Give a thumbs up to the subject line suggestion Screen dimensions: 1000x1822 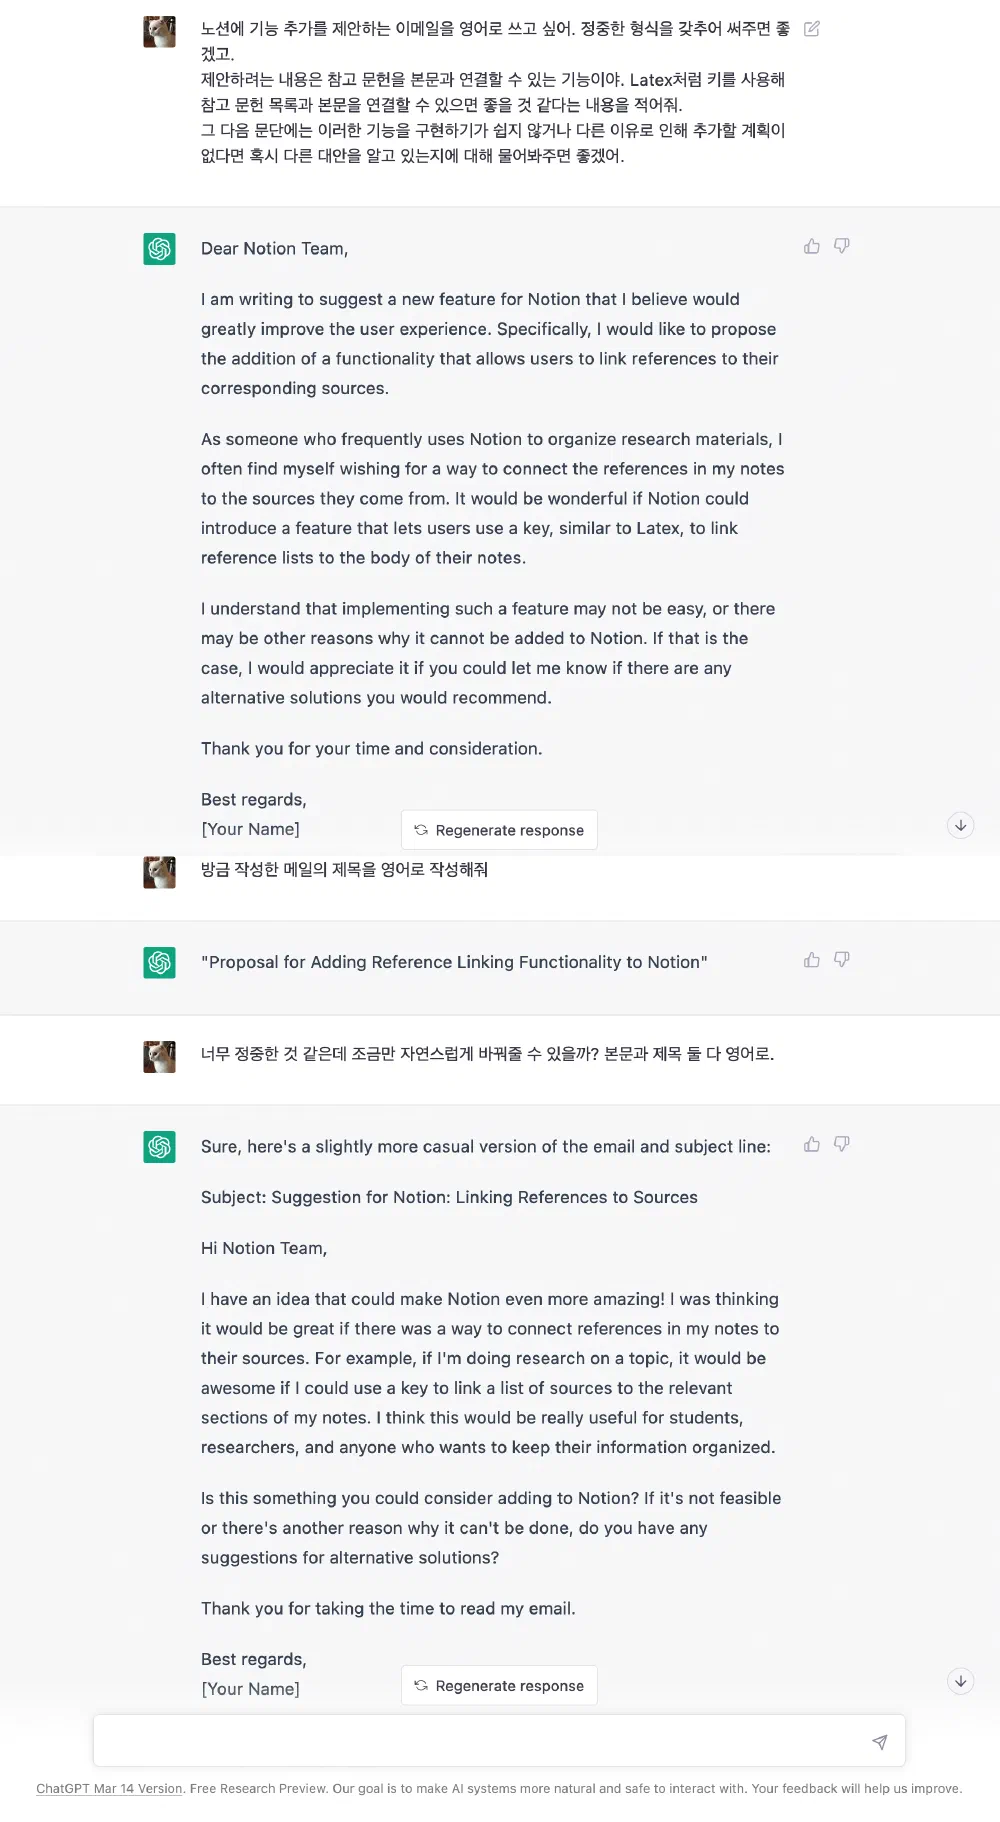[x=811, y=959]
